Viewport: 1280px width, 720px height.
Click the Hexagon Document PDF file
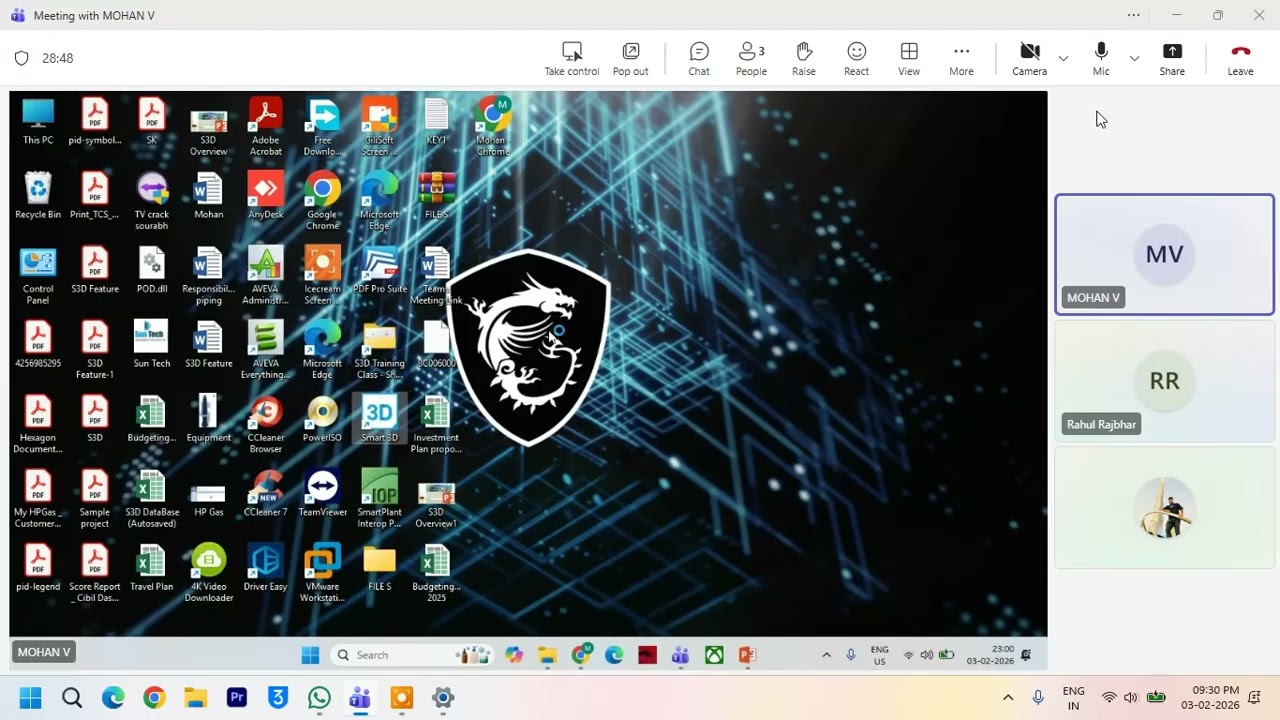[38, 424]
